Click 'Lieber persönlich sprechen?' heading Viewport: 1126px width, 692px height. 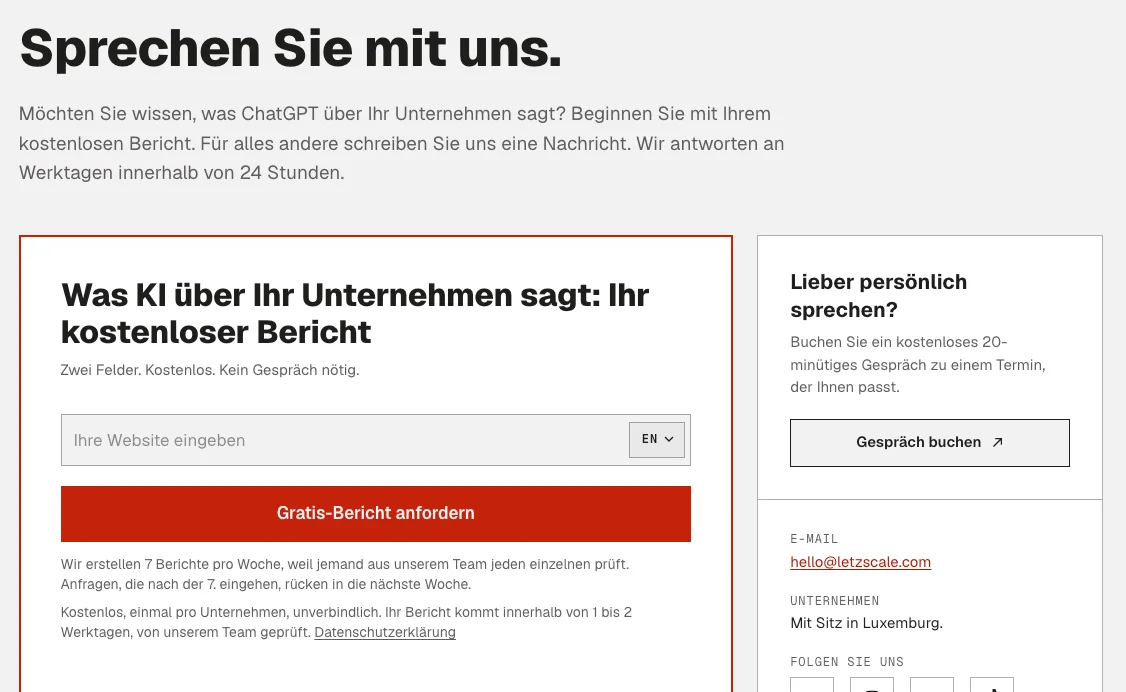[878, 296]
